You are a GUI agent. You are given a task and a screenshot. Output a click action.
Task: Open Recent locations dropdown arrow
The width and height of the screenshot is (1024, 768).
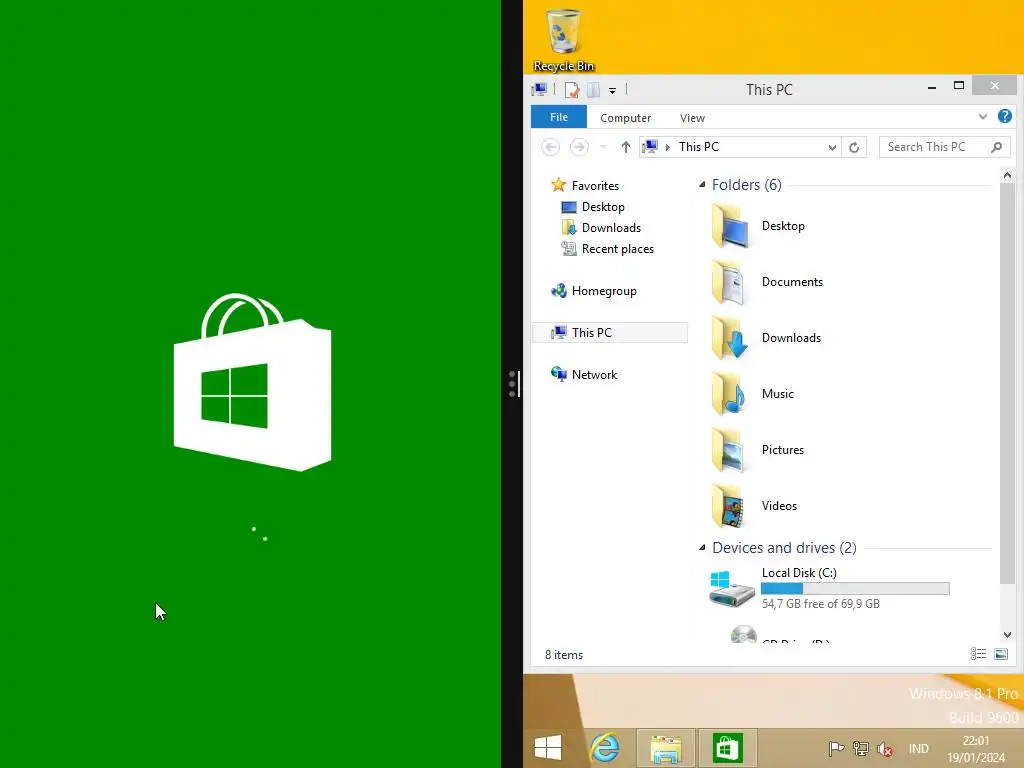[x=603, y=147]
